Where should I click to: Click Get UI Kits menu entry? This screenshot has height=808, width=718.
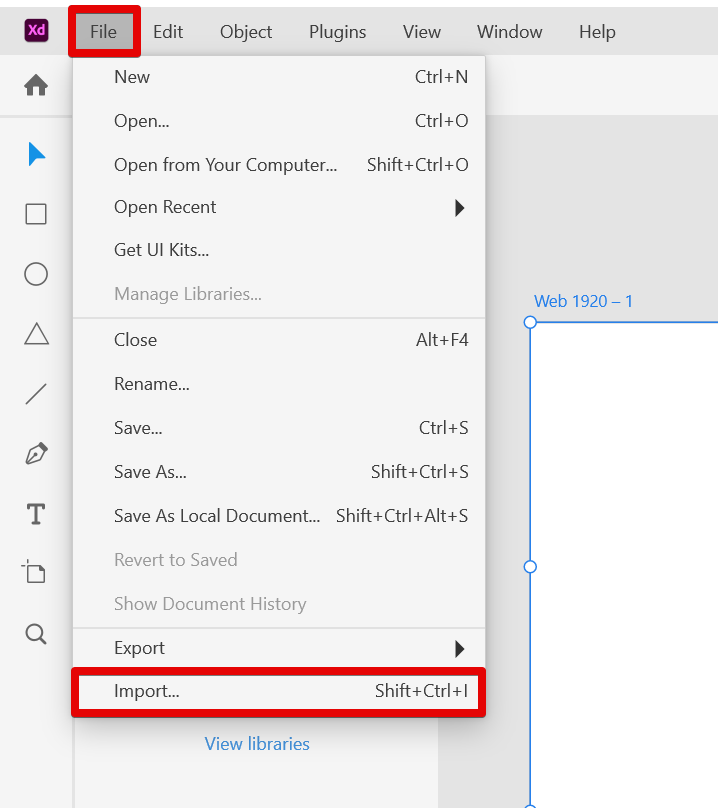162,250
